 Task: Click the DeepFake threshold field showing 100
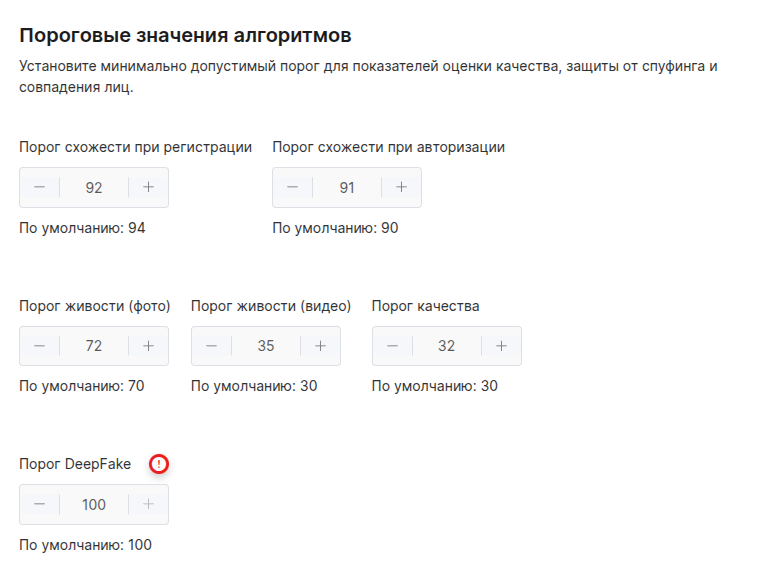(94, 504)
